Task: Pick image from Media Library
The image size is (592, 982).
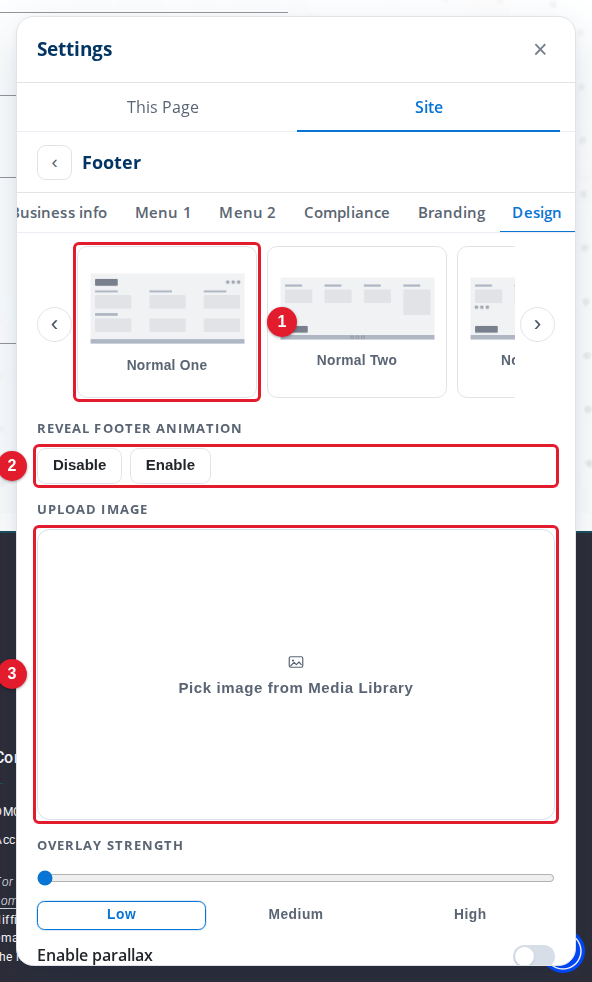Action: coord(296,674)
